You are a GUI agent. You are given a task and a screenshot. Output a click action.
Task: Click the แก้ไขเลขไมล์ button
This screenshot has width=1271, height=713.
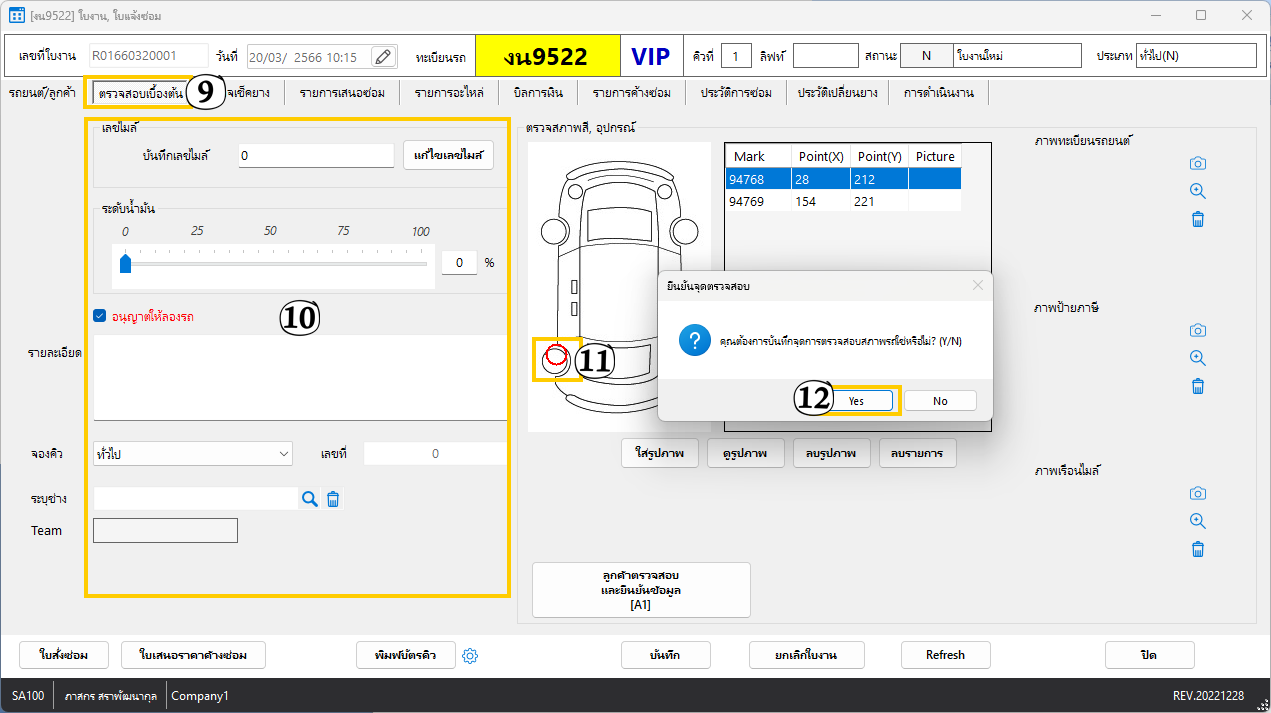click(x=448, y=156)
